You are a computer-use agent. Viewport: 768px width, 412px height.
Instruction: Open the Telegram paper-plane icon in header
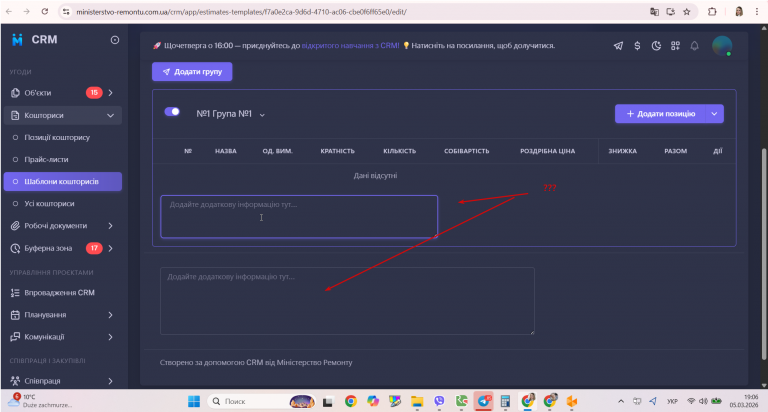click(x=618, y=46)
